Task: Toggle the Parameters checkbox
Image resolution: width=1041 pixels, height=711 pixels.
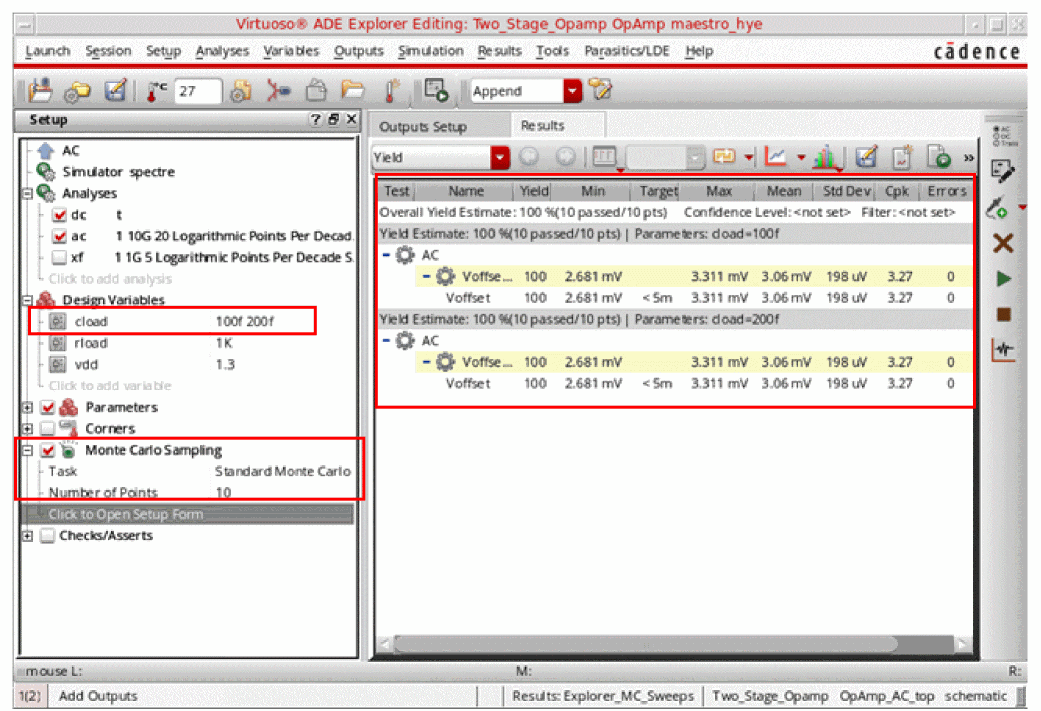Action: click(47, 407)
